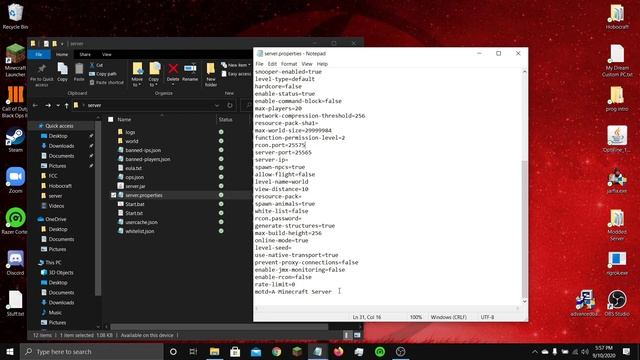
Task: Uncheck the server.properties file checkbox
Action: click(x=113, y=195)
